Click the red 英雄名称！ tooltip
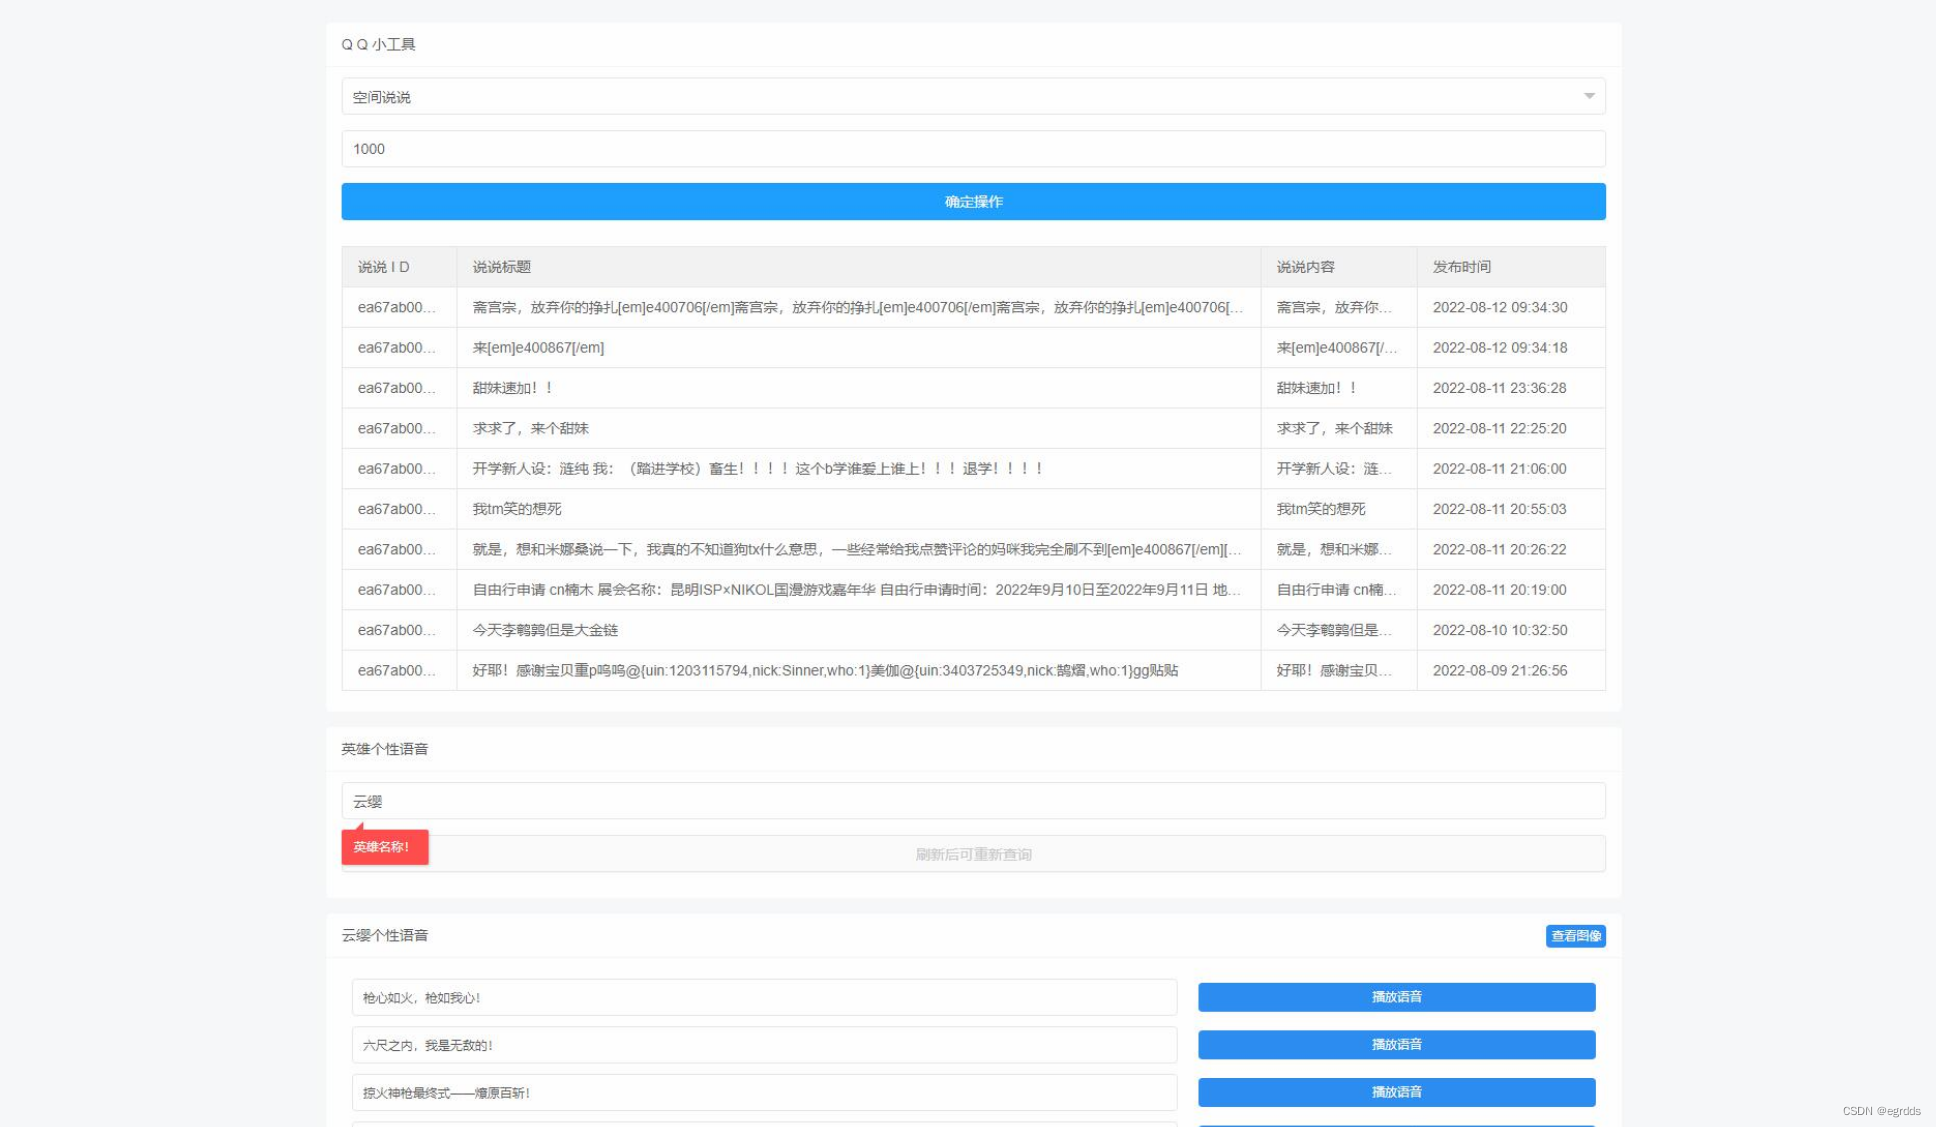Image resolution: width=1936 pixels, height=1127 pixels. pyautogui.click(x=385, y=847)
